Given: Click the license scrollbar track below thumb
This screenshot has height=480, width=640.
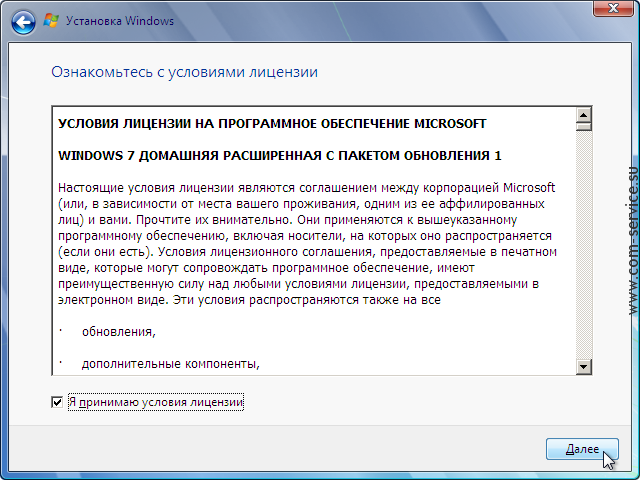Looking at the screenshot, I should (584, 245).
